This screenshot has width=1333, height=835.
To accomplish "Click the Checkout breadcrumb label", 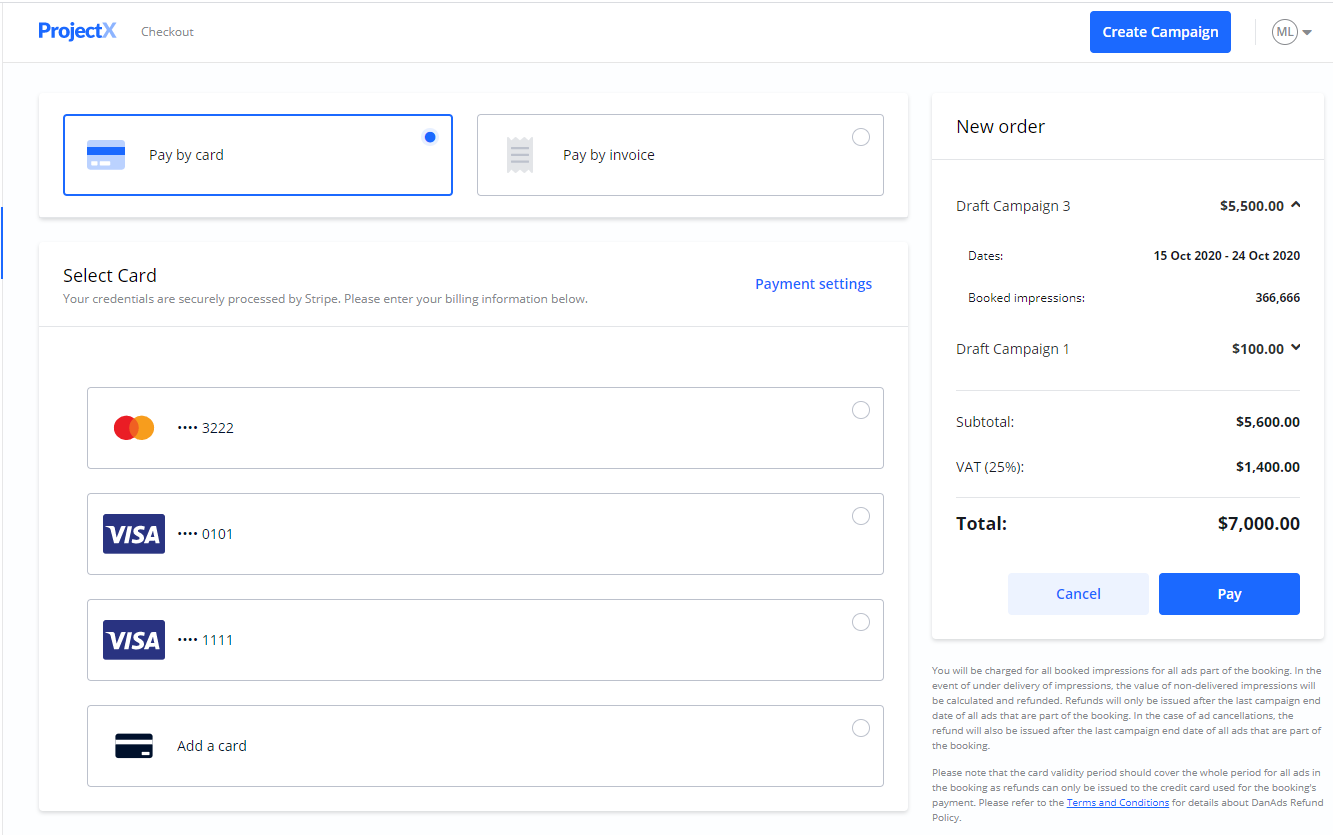I will coord(167,32).
